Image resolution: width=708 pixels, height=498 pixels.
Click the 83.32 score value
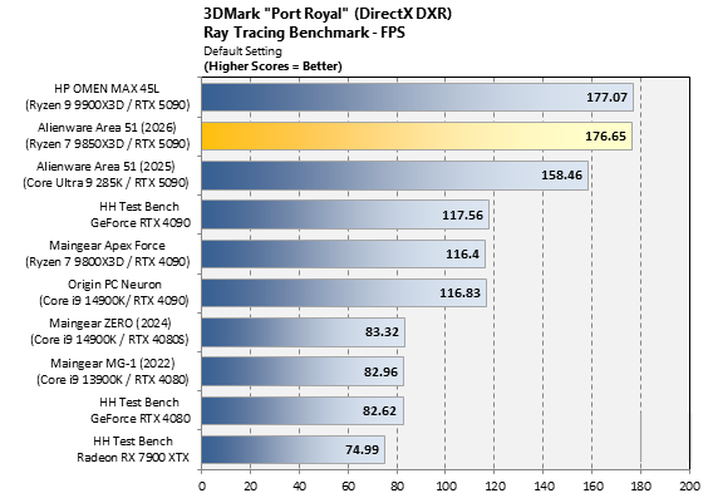382,332
